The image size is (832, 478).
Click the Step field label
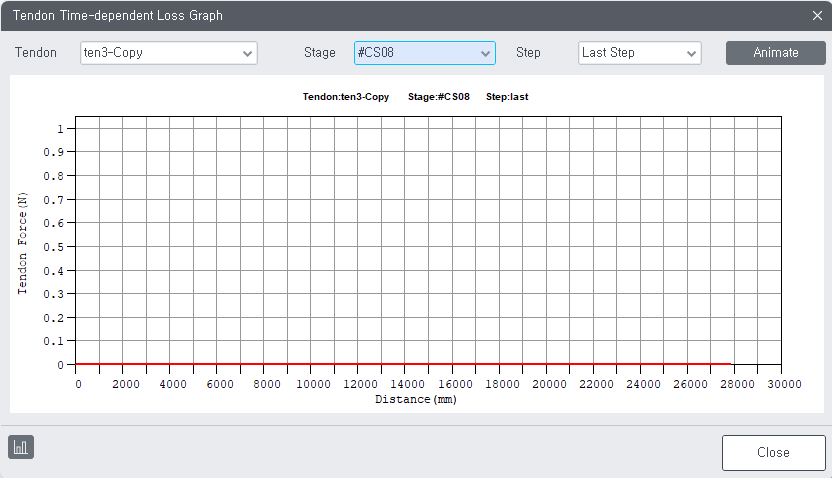click(x=528, y=53)
